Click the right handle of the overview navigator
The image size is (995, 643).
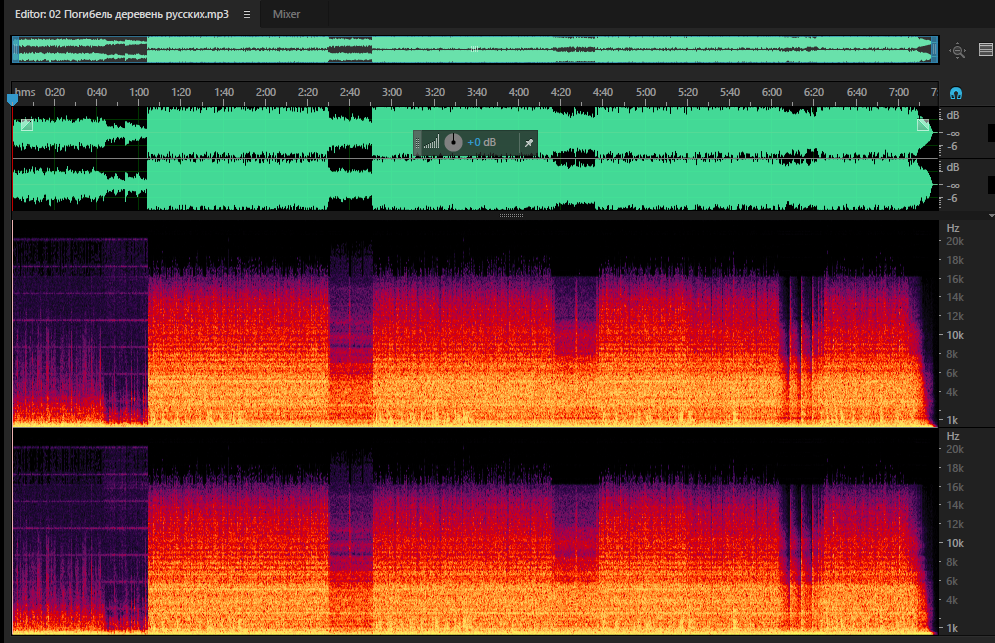(x=934, y=50)
